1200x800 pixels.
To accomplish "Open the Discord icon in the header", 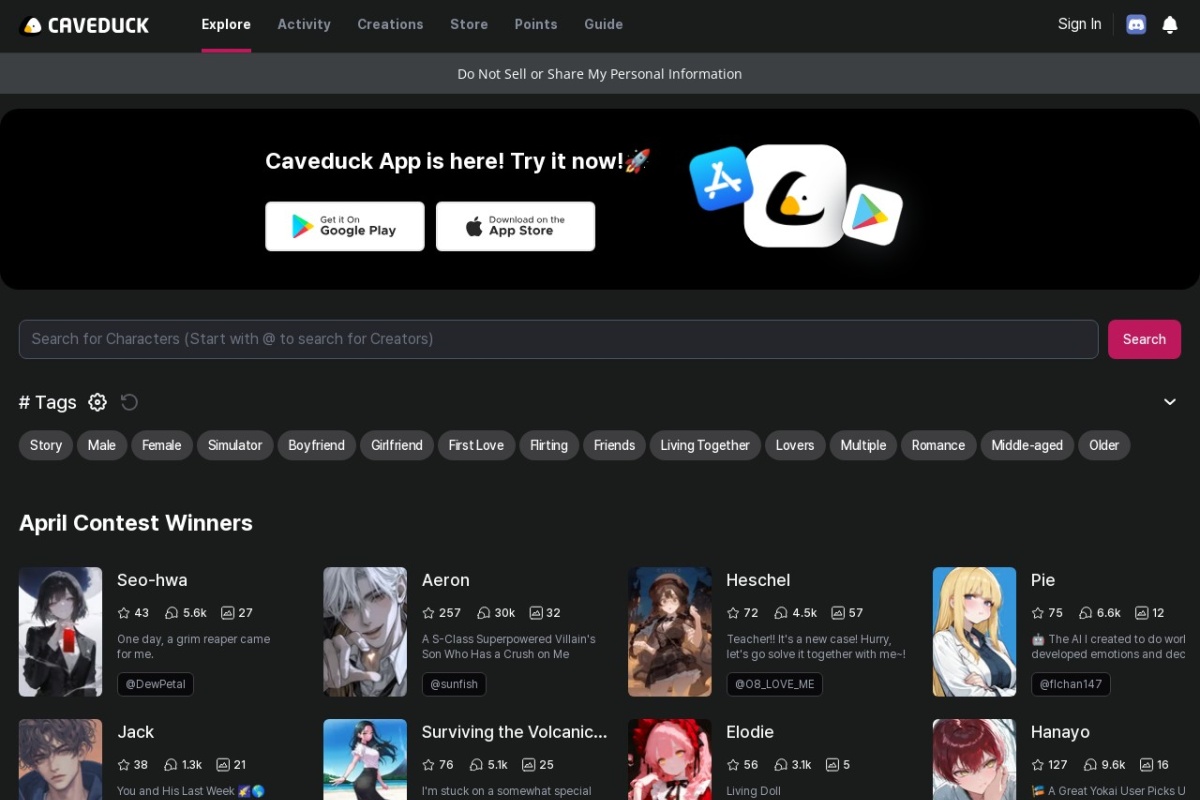I will pyautogui.click(x=1135, y=24).
